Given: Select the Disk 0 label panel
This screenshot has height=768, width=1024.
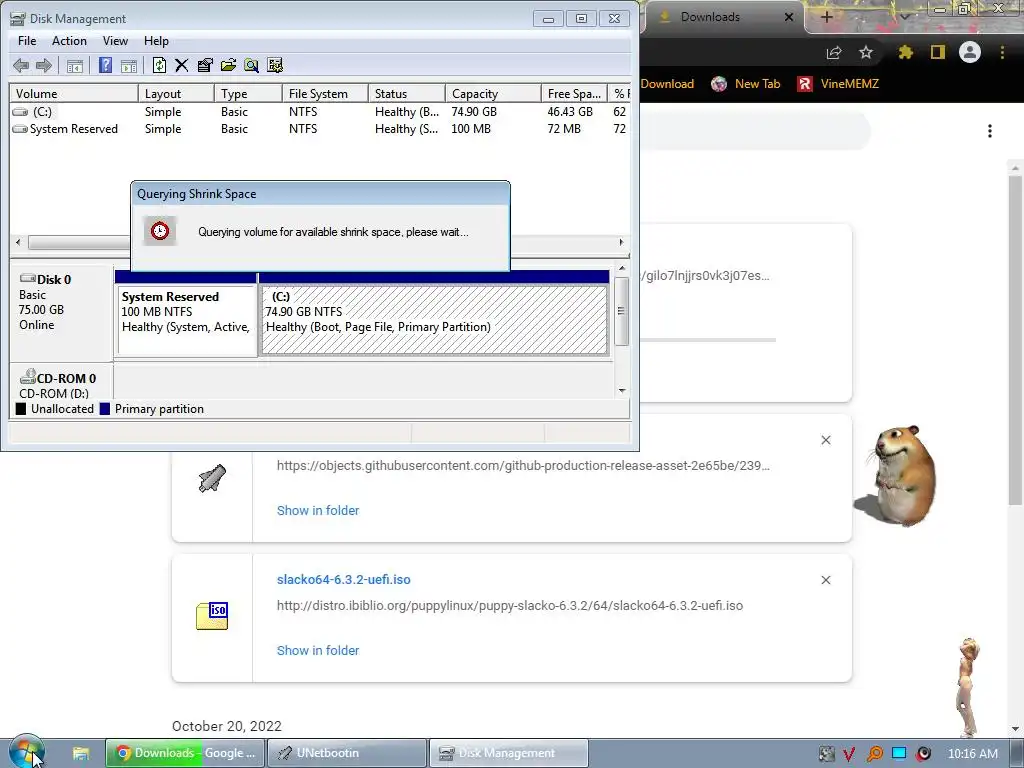Looking at the screenshot, I should pos(61,312).
